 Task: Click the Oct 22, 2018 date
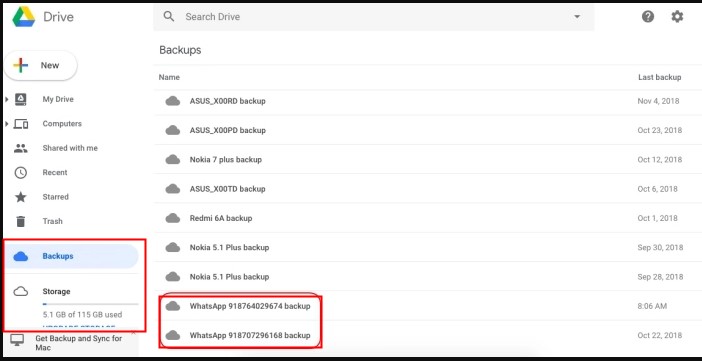click(659, 335)
